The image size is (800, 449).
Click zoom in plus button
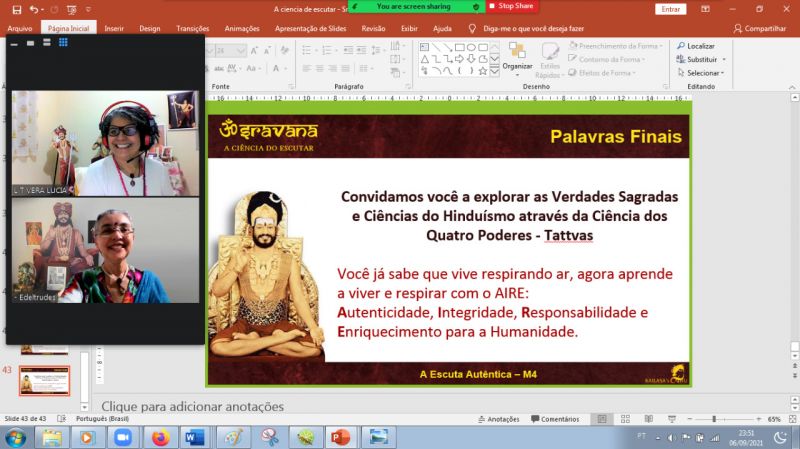click(x=759, y=419)
